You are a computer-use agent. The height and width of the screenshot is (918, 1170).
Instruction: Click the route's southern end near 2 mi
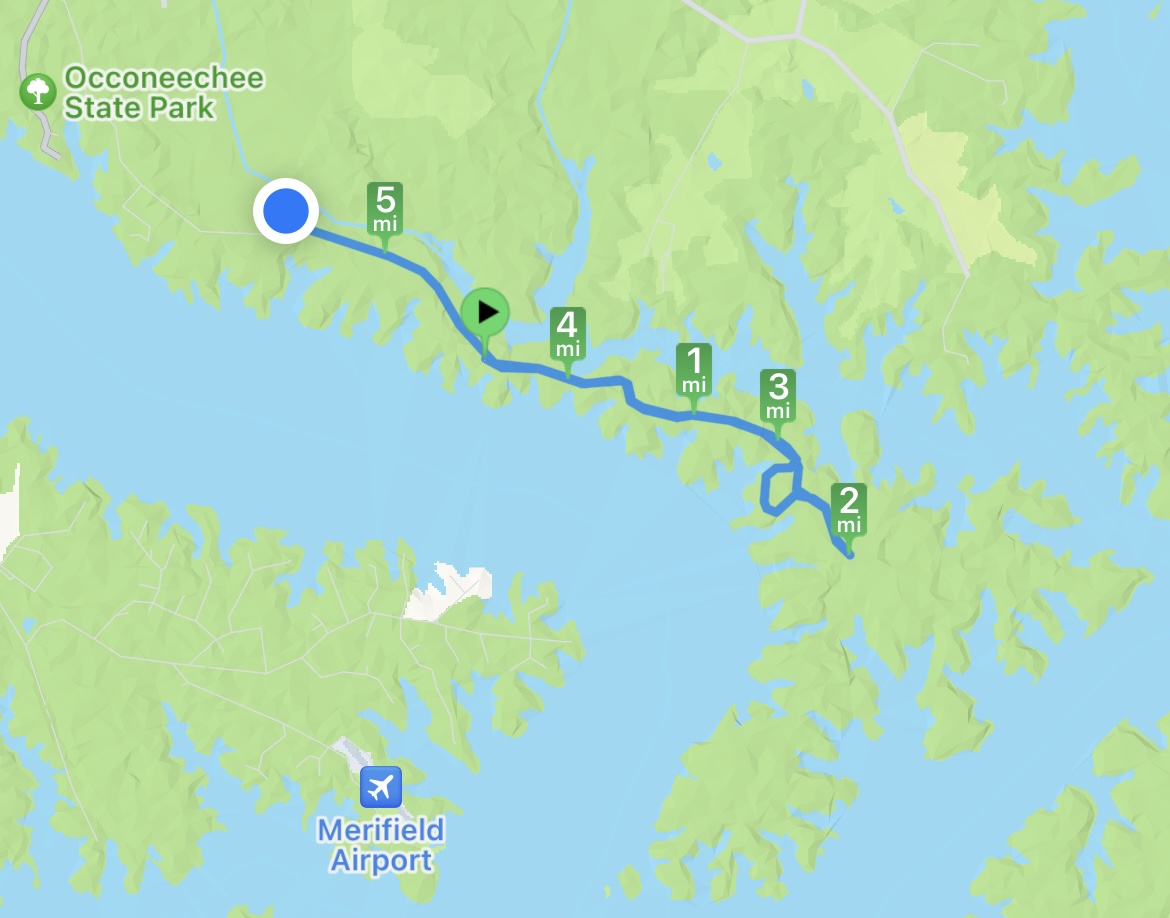pyautogui.click(x=849, y=555)
